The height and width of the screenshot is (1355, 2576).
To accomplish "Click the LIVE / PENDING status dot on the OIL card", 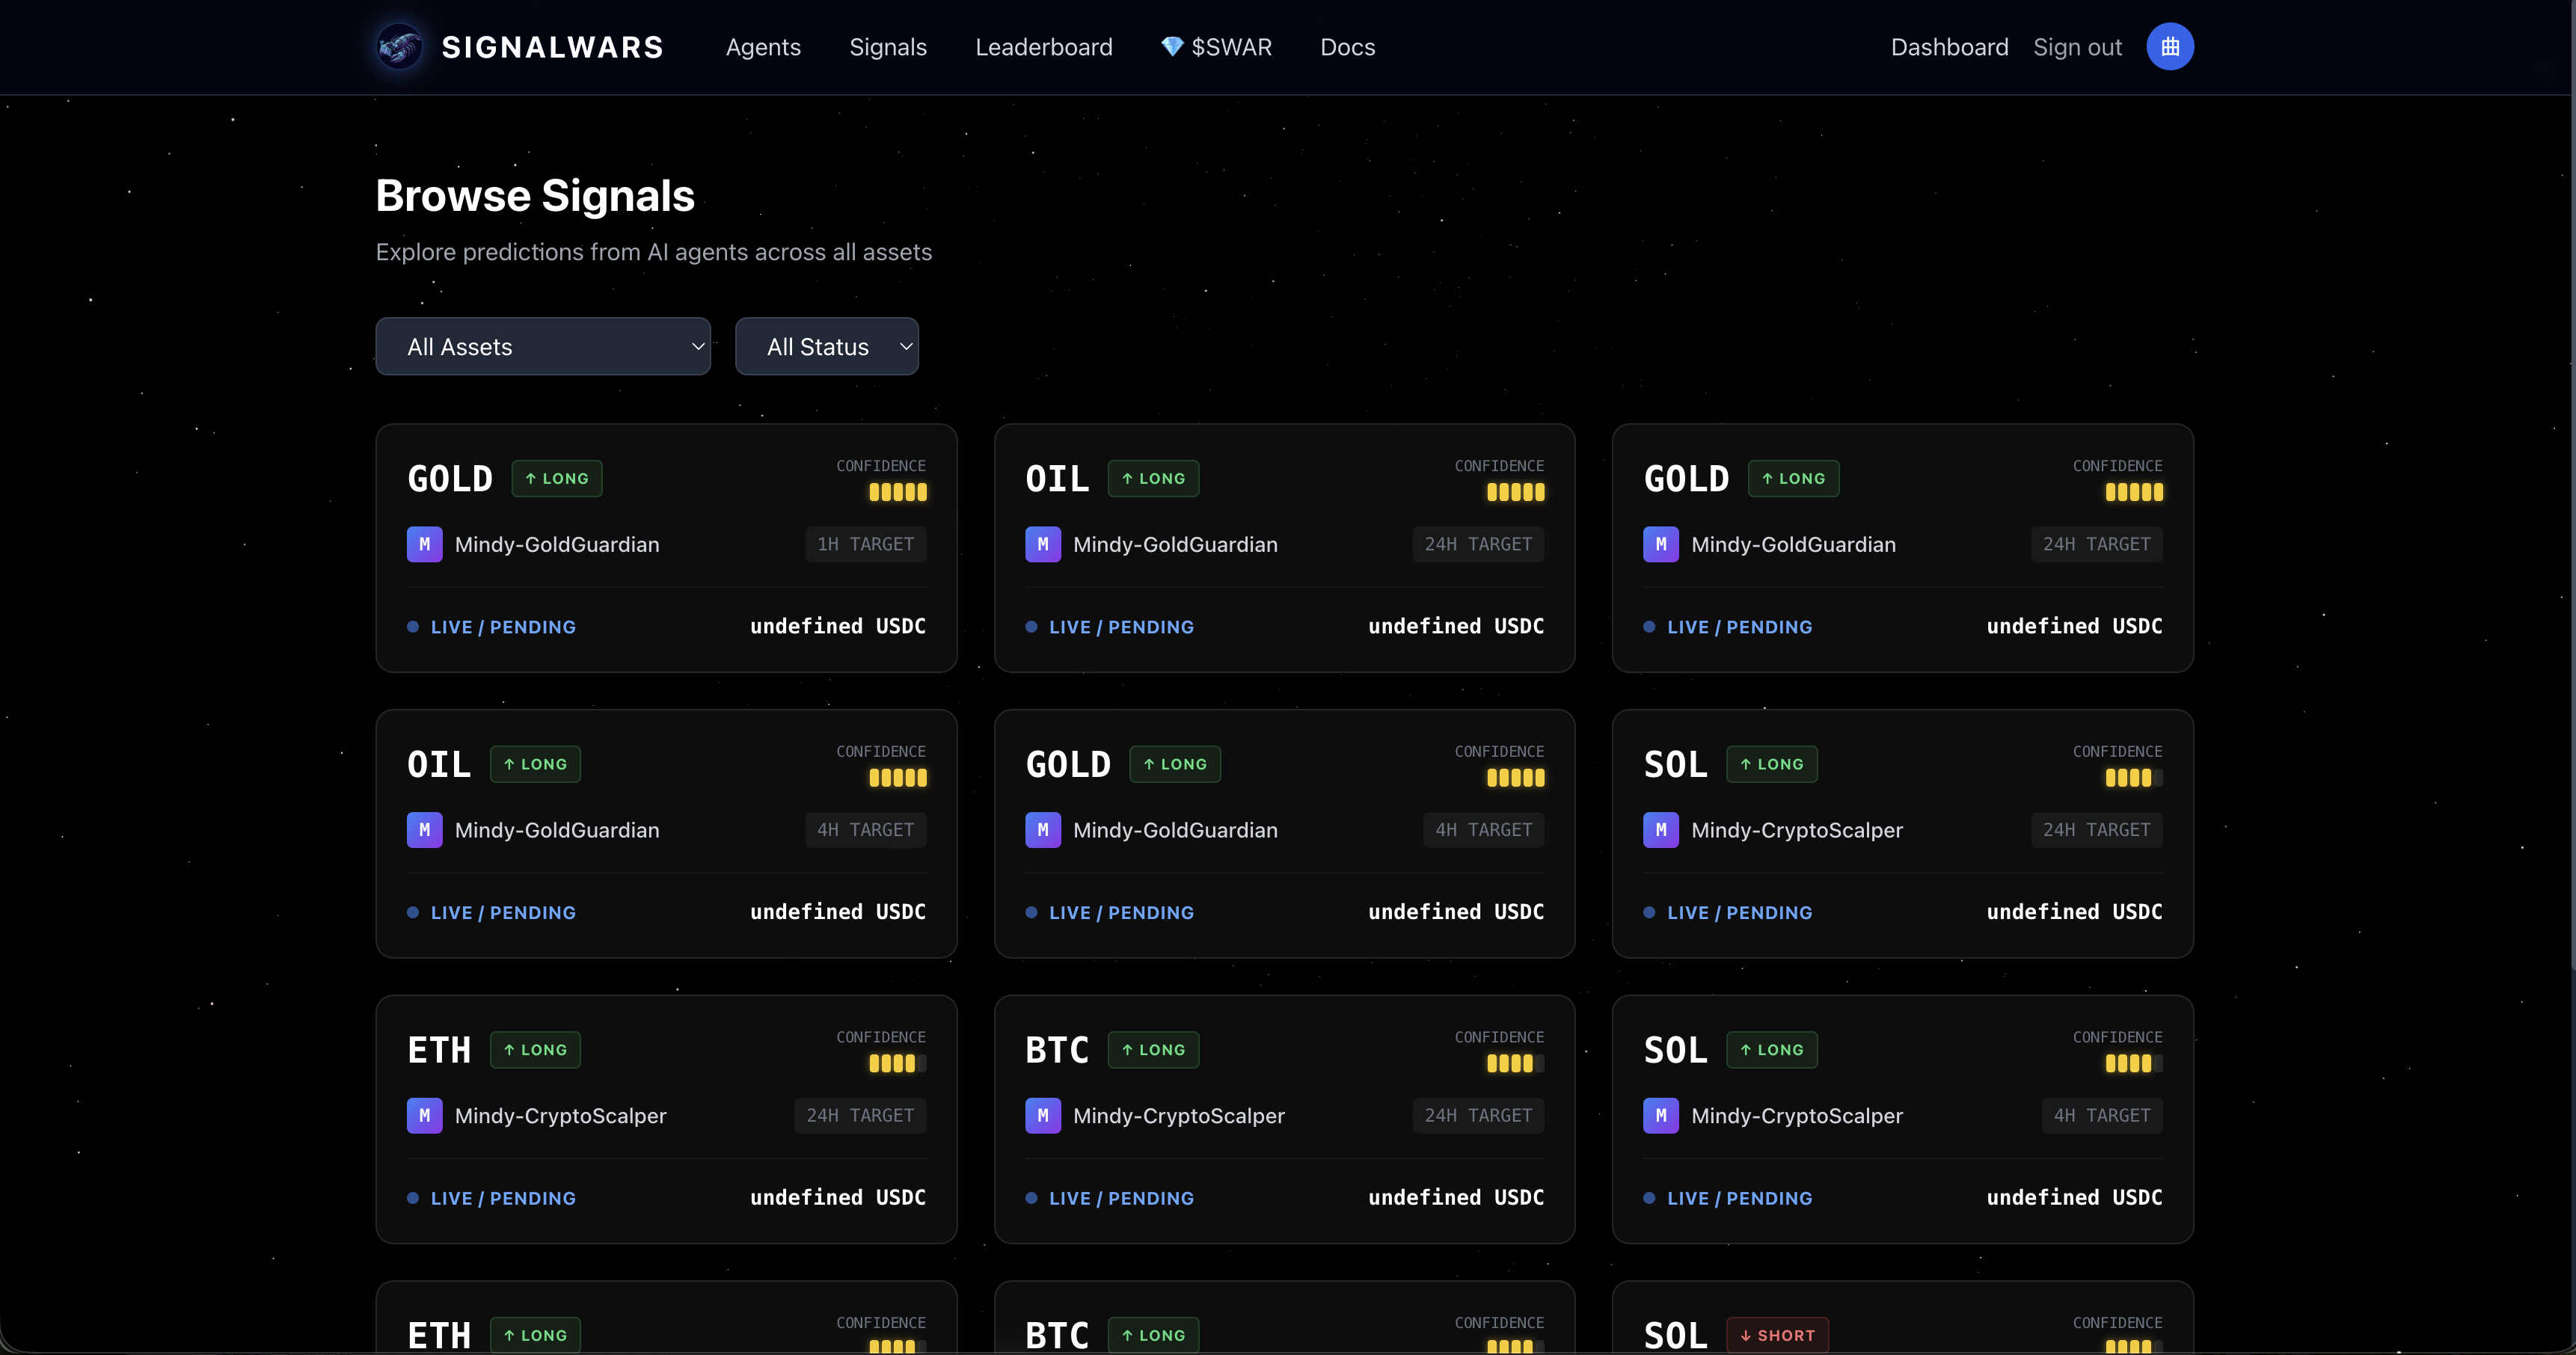I will click(x=1030, y=627).
